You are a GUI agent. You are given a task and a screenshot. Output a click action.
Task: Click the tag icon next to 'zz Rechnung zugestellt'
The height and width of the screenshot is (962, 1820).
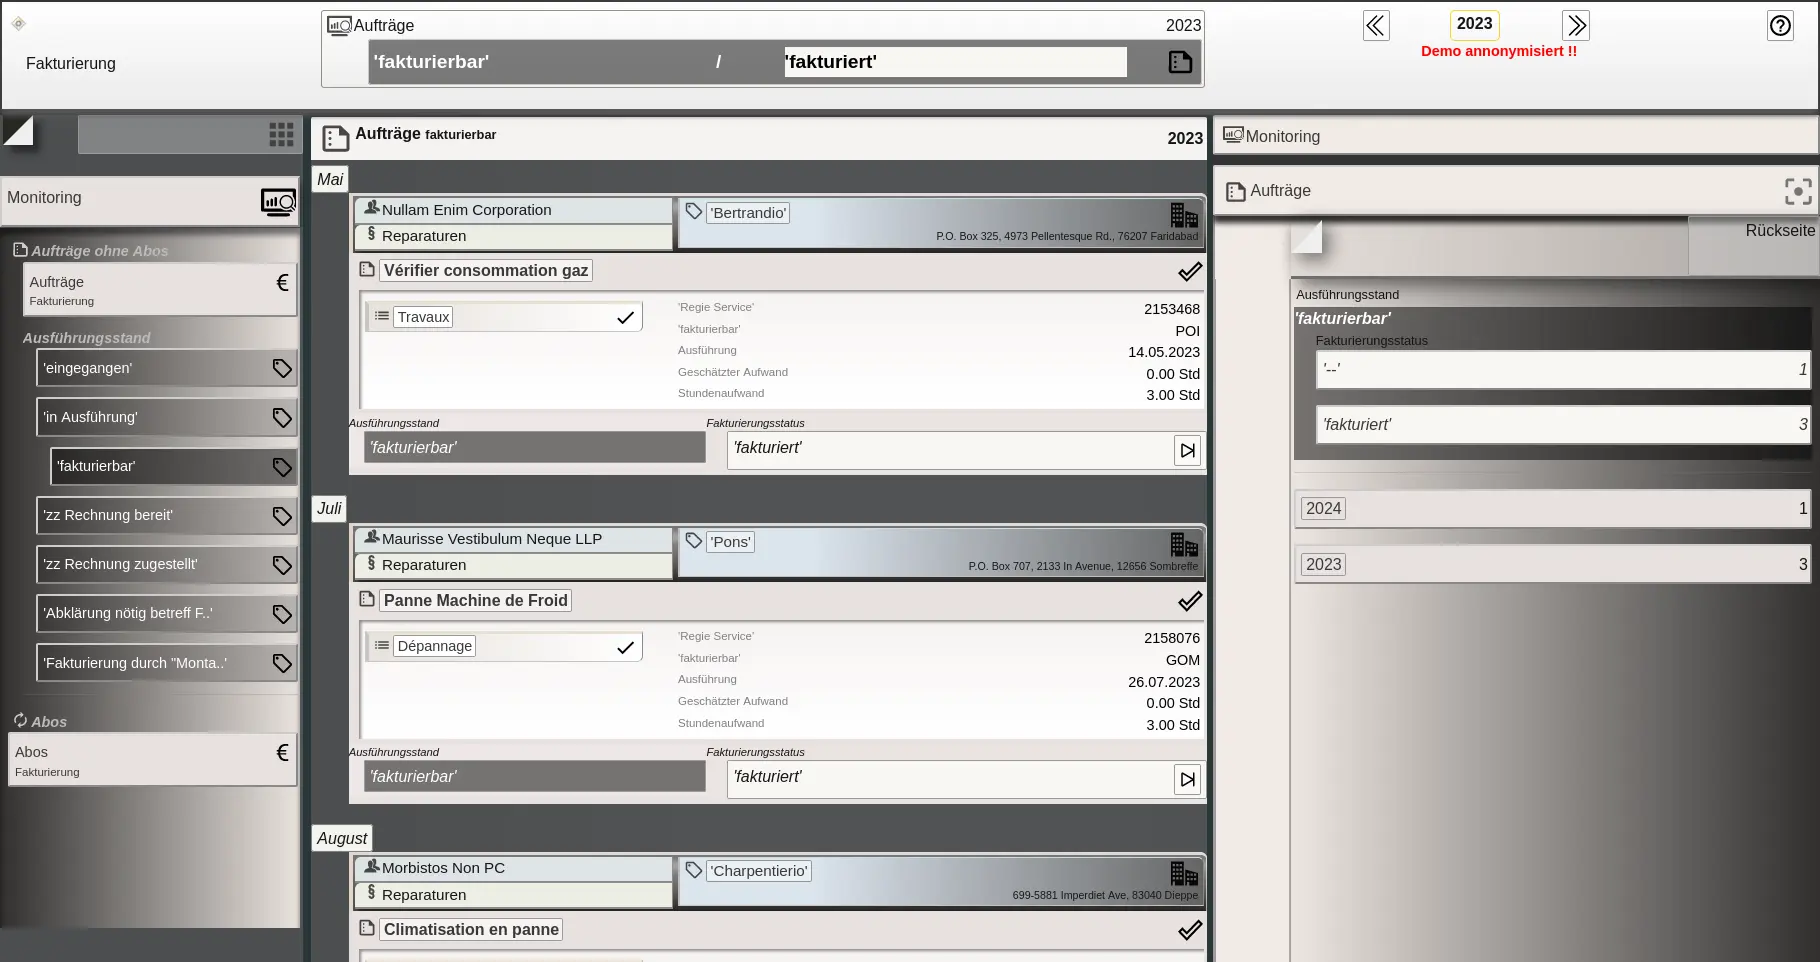click(x=282, y=564)
